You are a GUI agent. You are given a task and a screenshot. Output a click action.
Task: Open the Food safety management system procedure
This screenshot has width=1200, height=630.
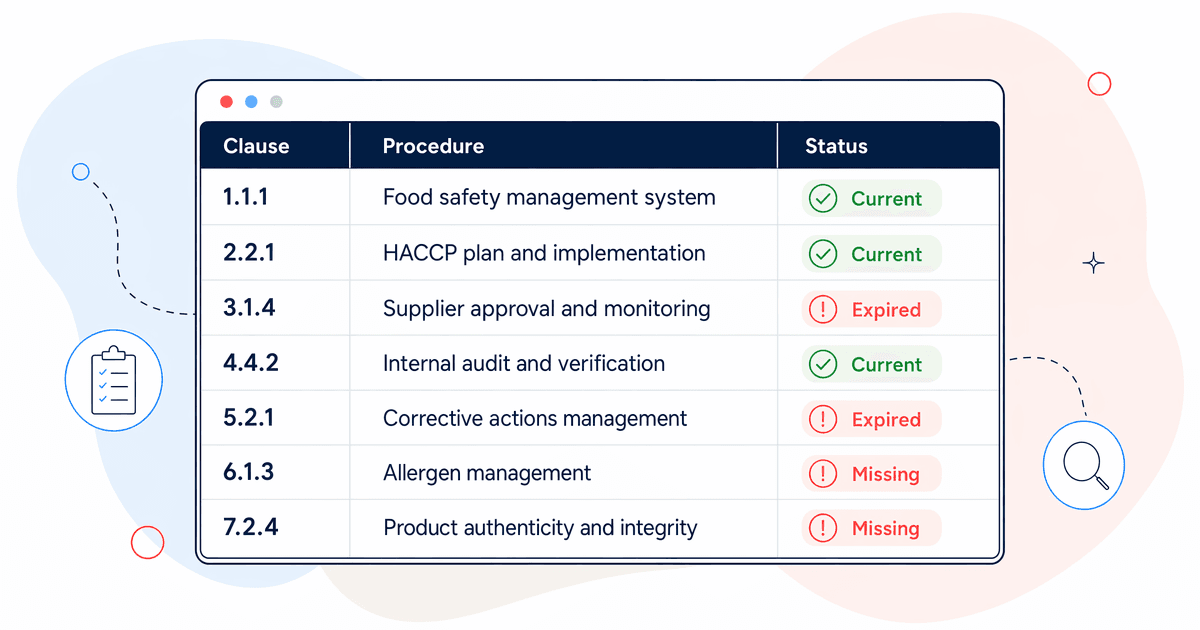(549, 198)
